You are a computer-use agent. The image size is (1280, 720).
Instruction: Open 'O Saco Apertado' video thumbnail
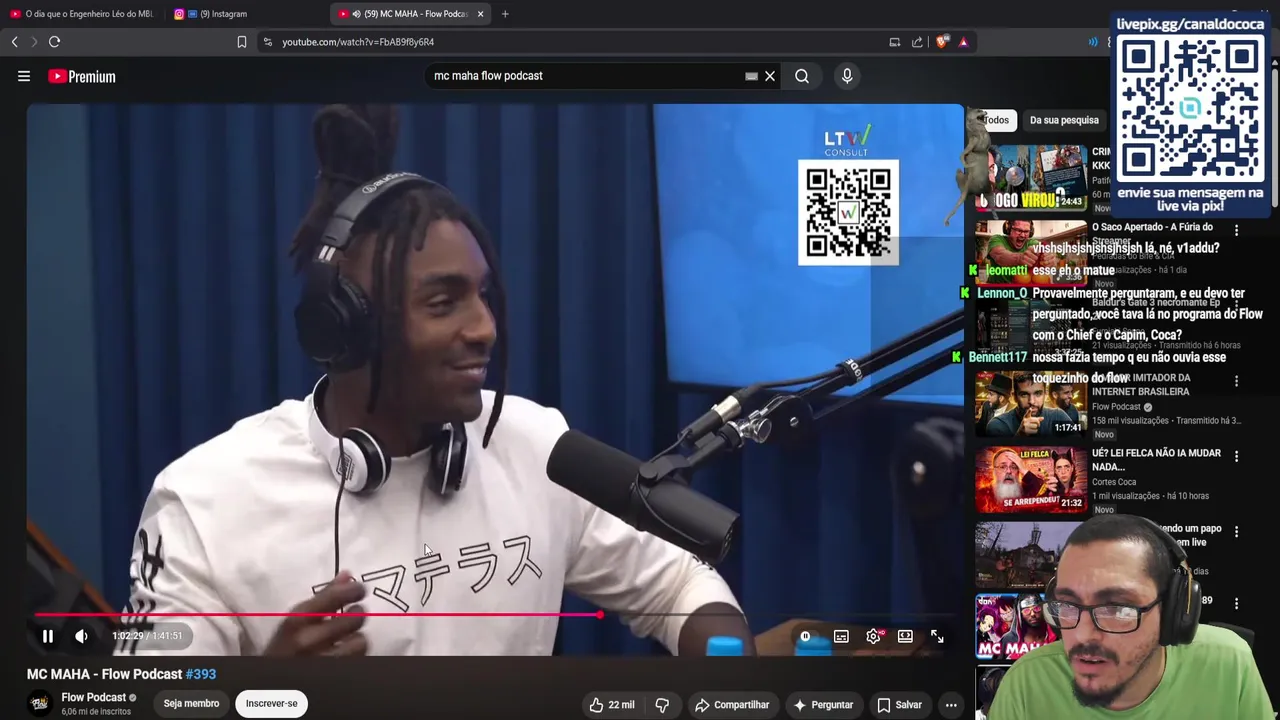[x=1031, y=253]
